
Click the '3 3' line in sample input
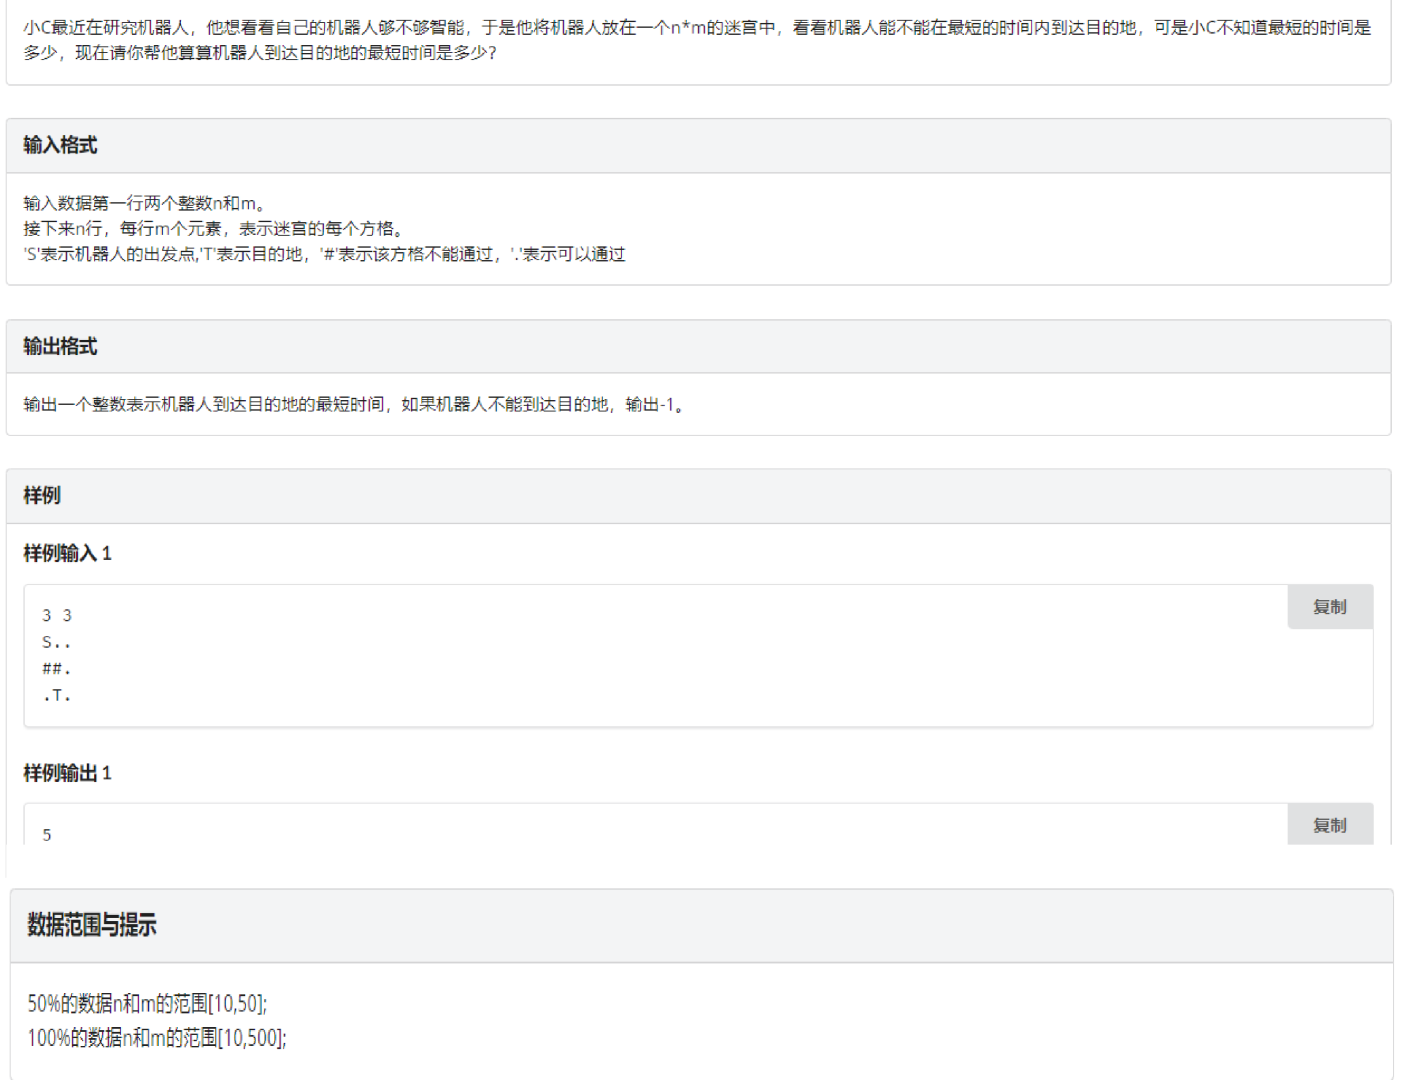[57, 616]
